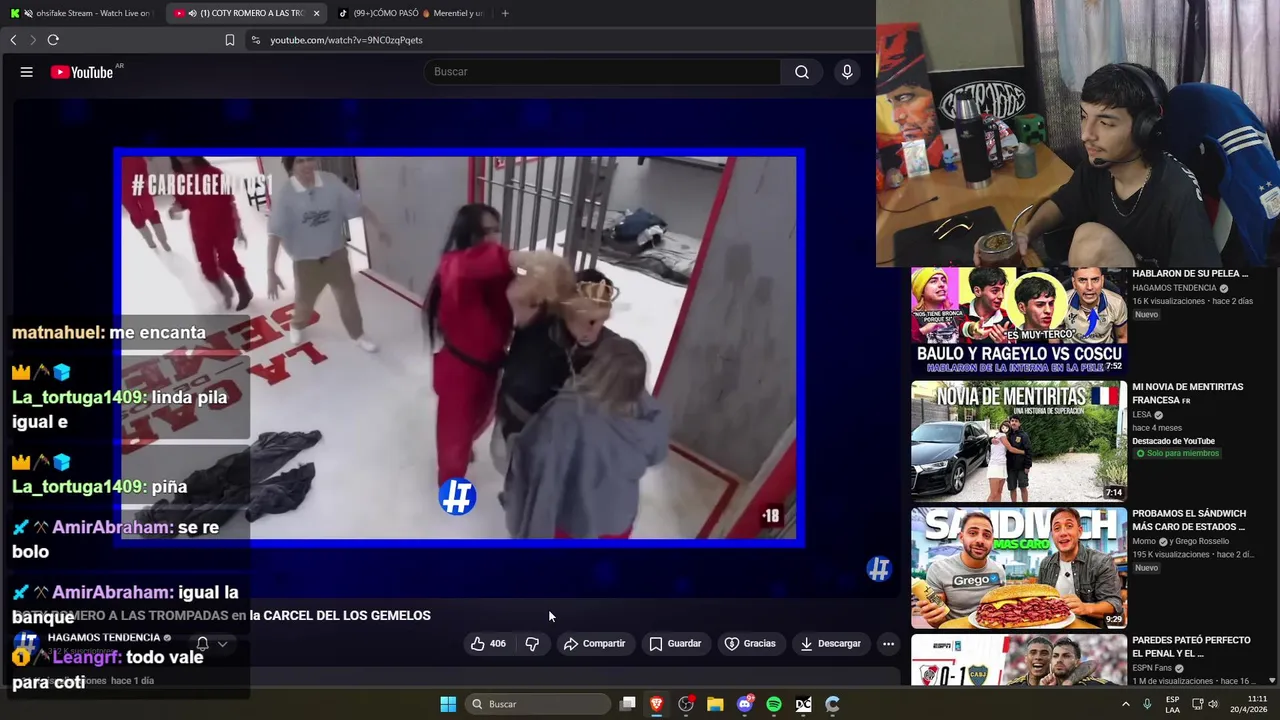Open PROBAMOS EL SÁNDWICH MÁS CARO title
This screenshot has height=720, width=1280.
point(1189,520)
